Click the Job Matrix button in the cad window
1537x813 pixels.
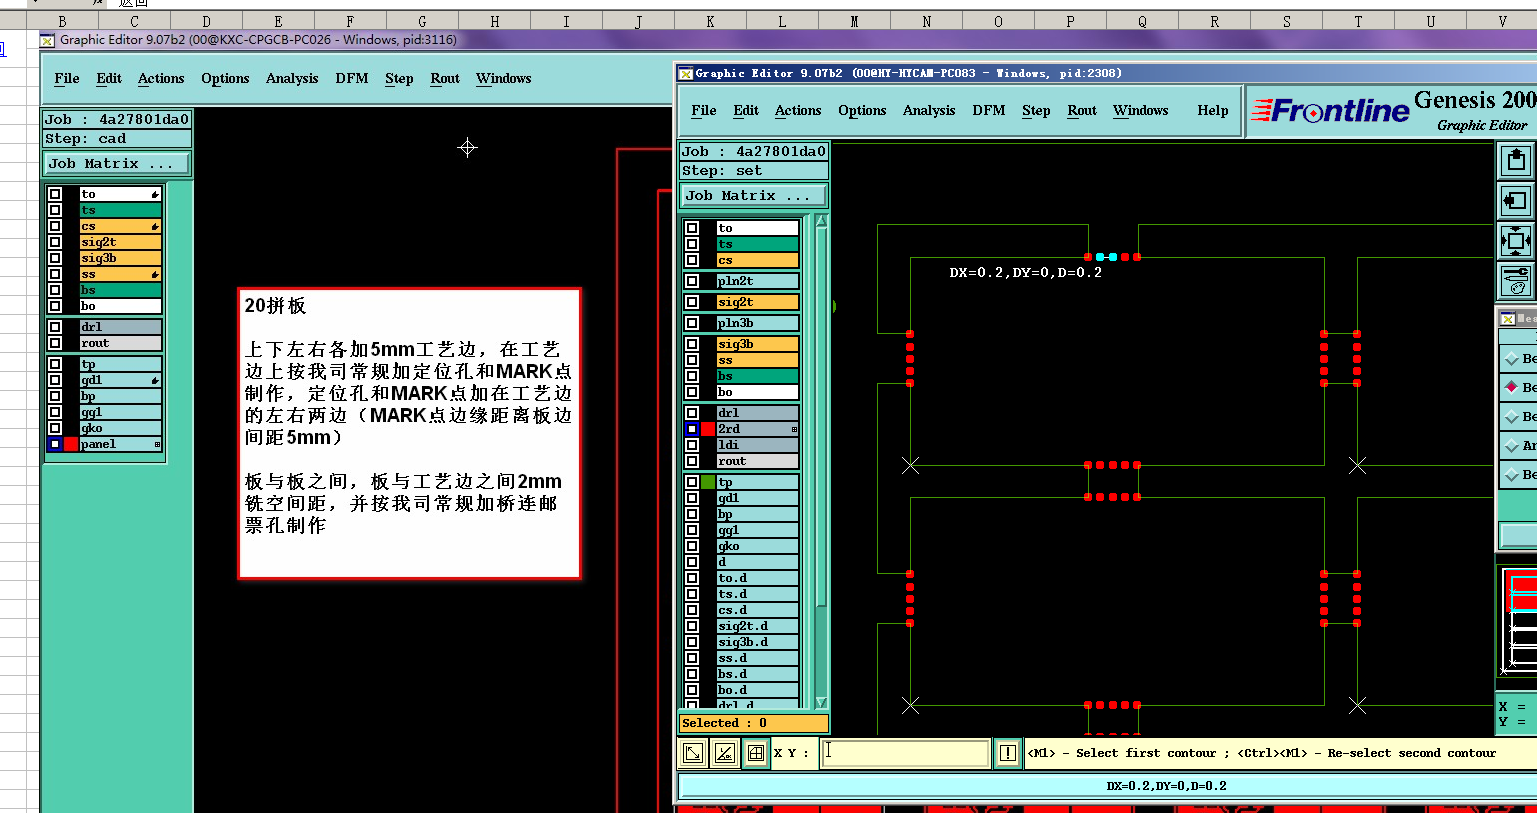tap(117, 163)
